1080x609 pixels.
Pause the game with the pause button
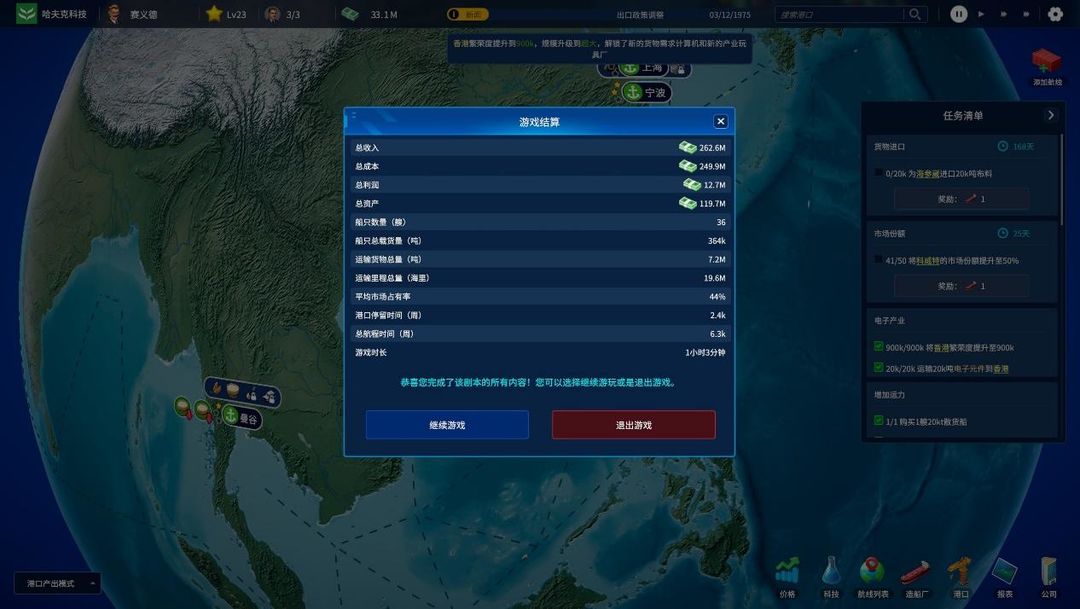coord(959,14)
